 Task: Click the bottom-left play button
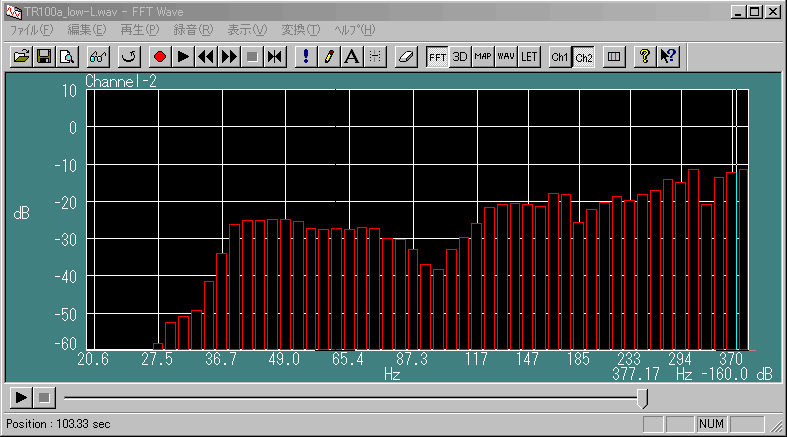19,398
